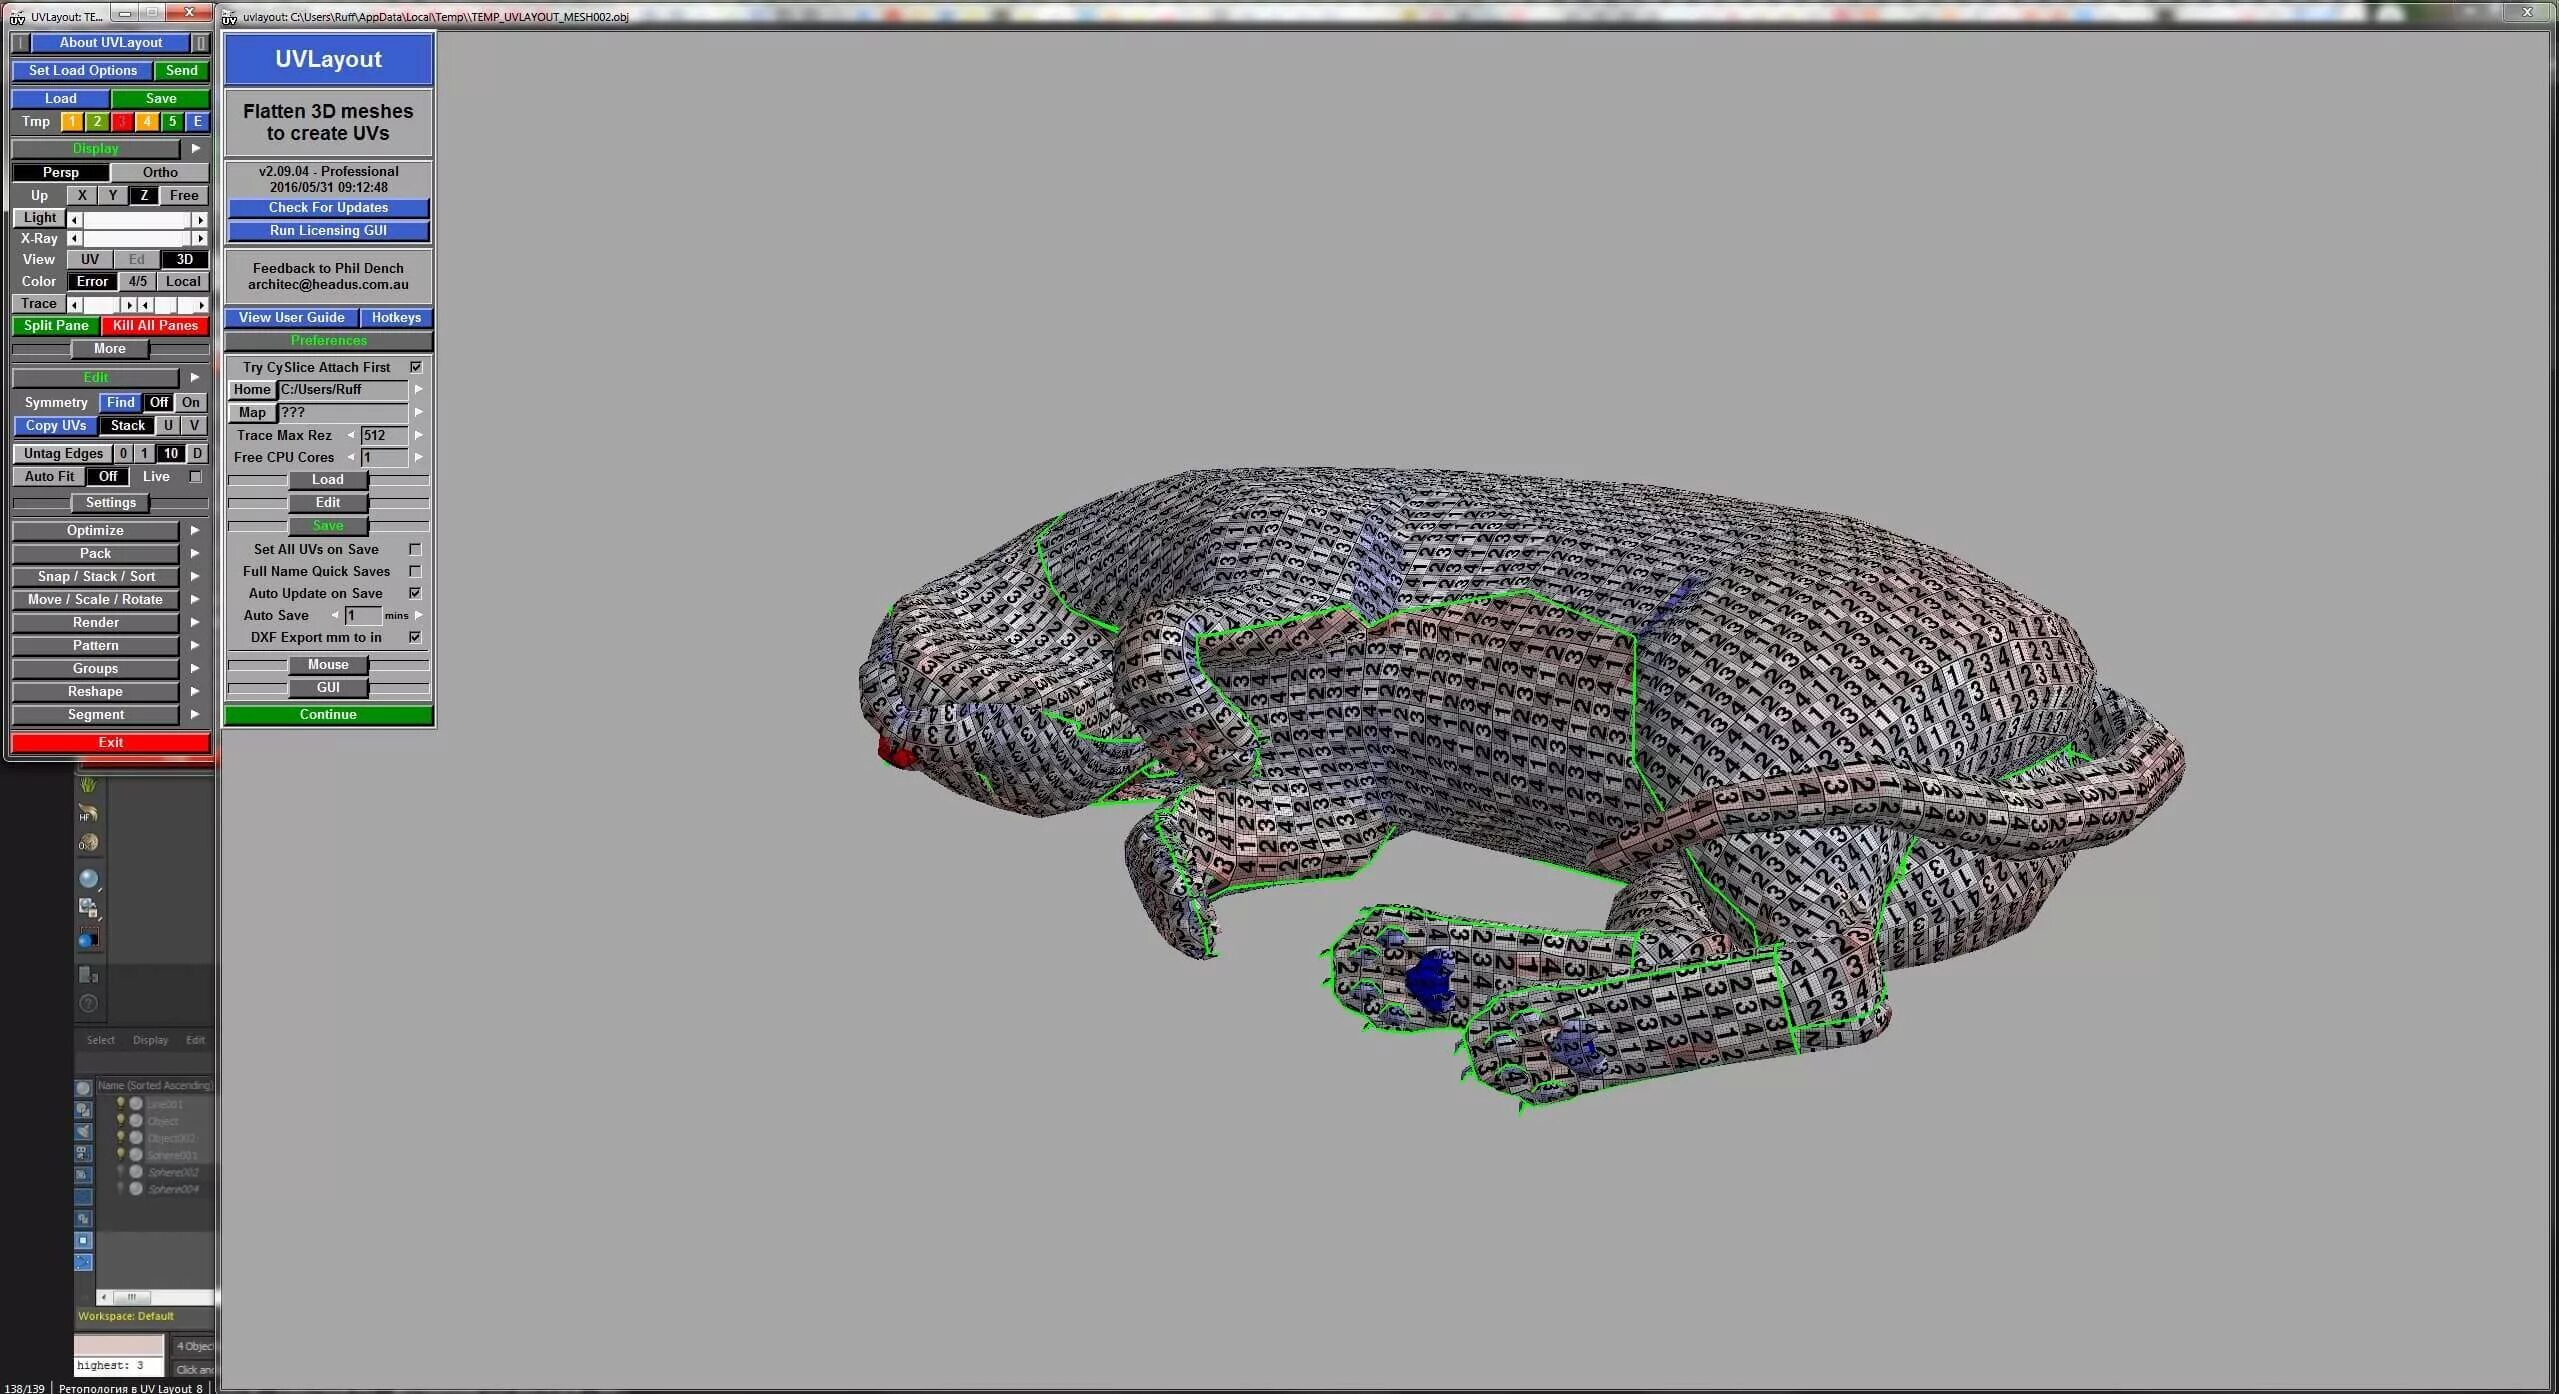Click the Tmp slot E blue button
This screenshot has height=1394, width=2559.
pos(197,122)
